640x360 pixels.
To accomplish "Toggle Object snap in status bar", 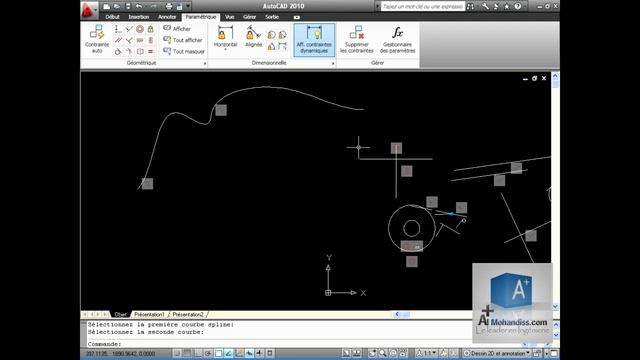I will pyautogui.click(x=218, y=353).
